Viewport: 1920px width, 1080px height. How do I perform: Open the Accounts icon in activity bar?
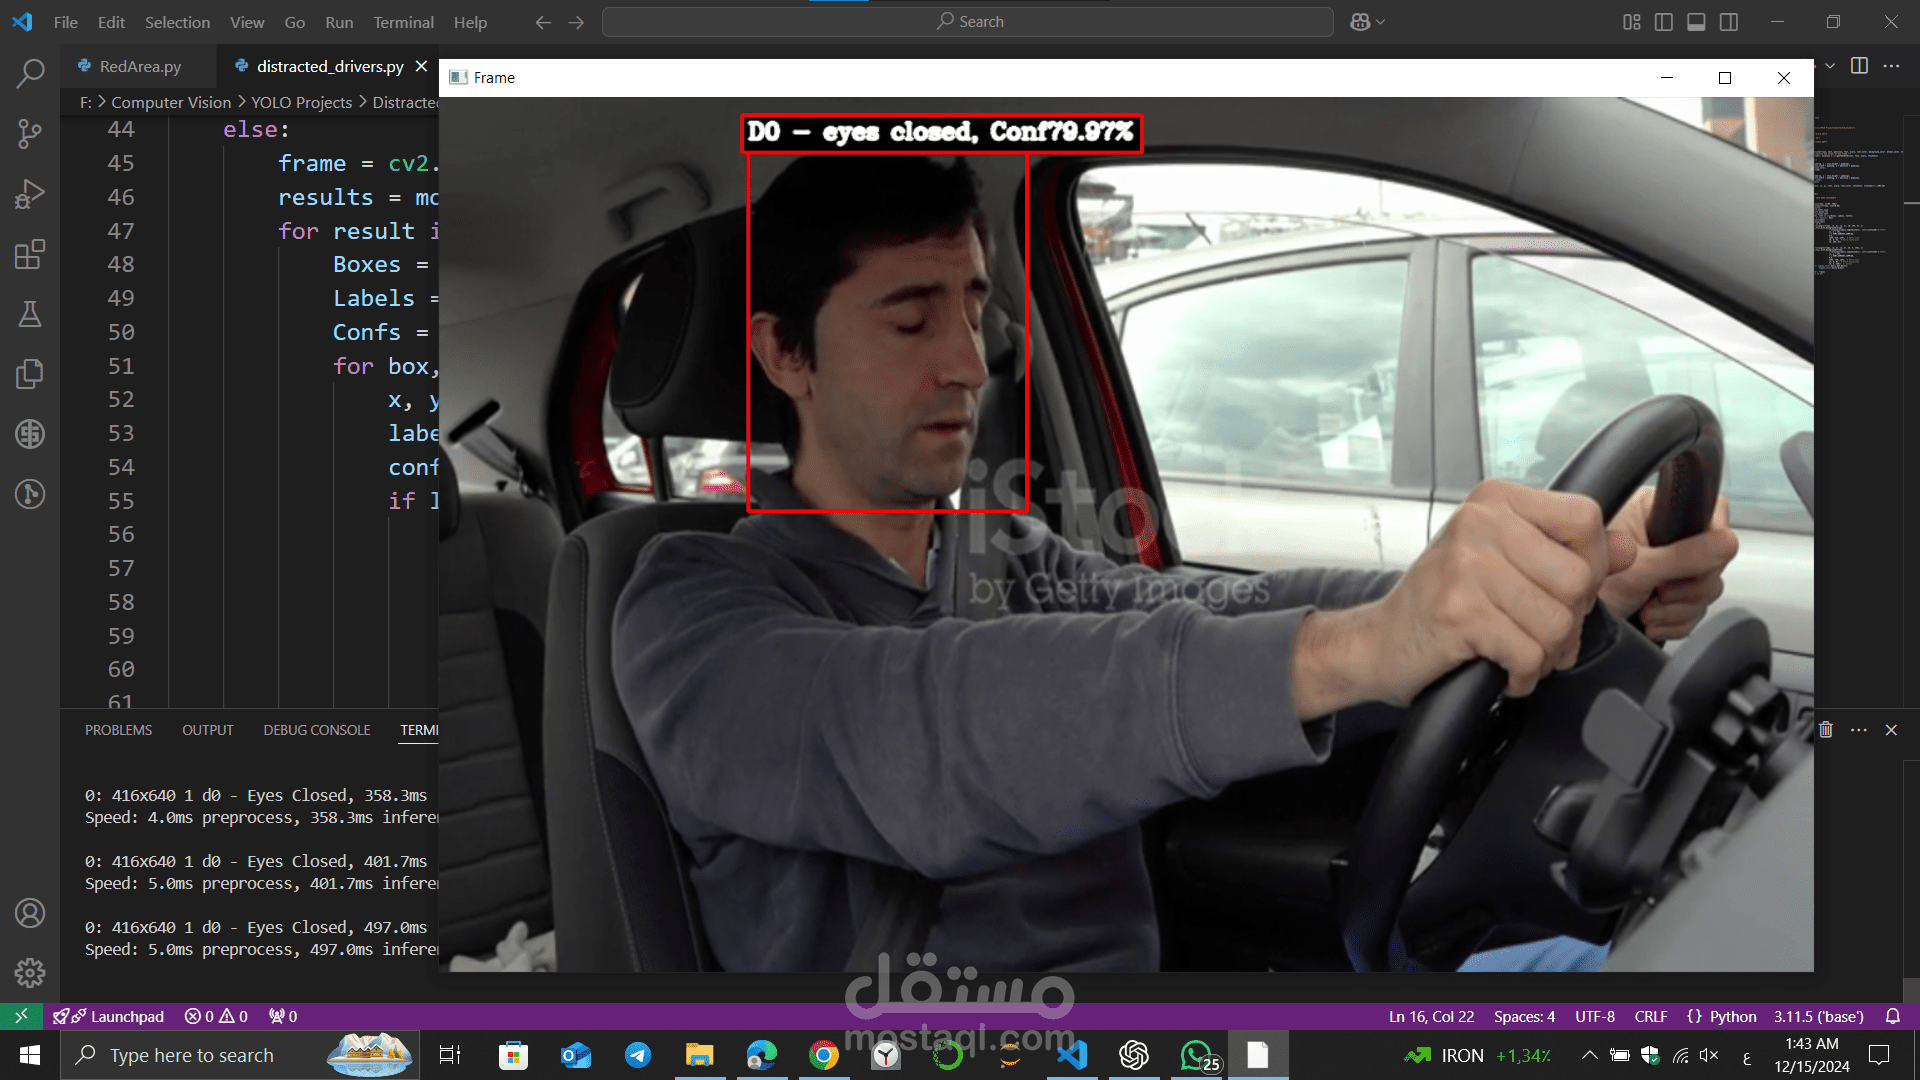[x=30, y=913]
